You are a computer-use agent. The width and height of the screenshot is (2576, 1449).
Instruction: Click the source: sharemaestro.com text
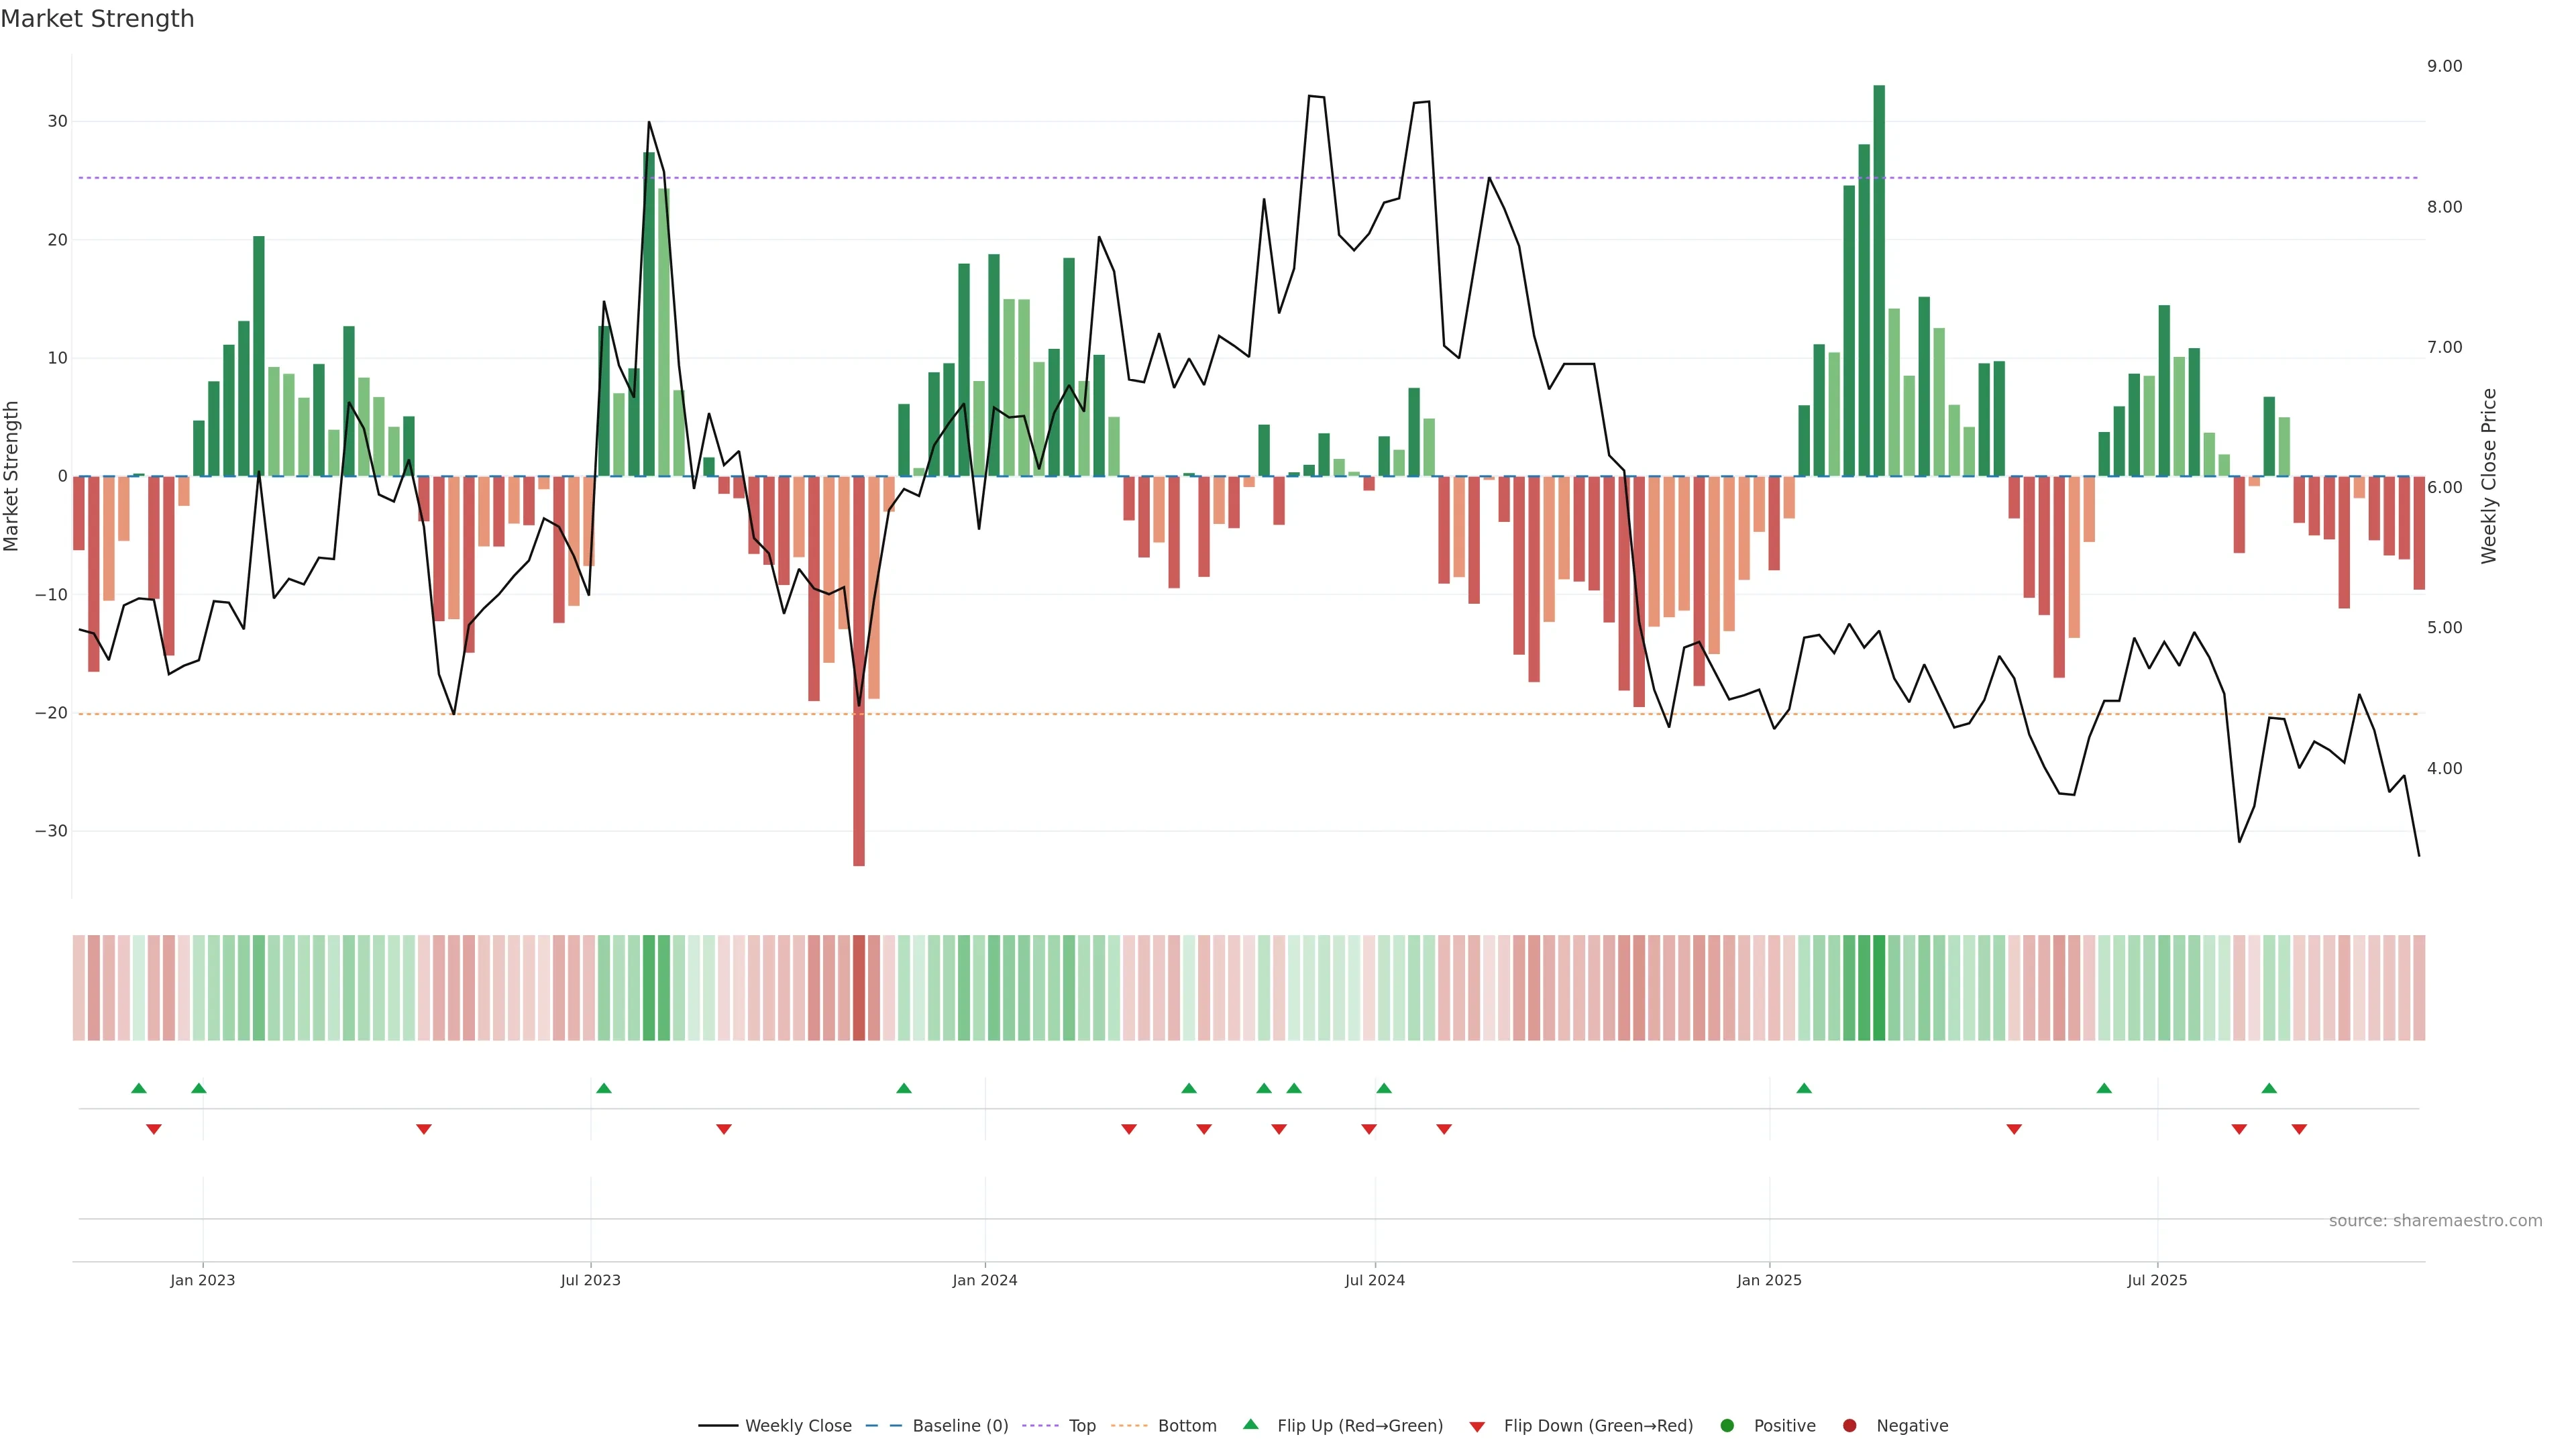click(2435, 1221)
